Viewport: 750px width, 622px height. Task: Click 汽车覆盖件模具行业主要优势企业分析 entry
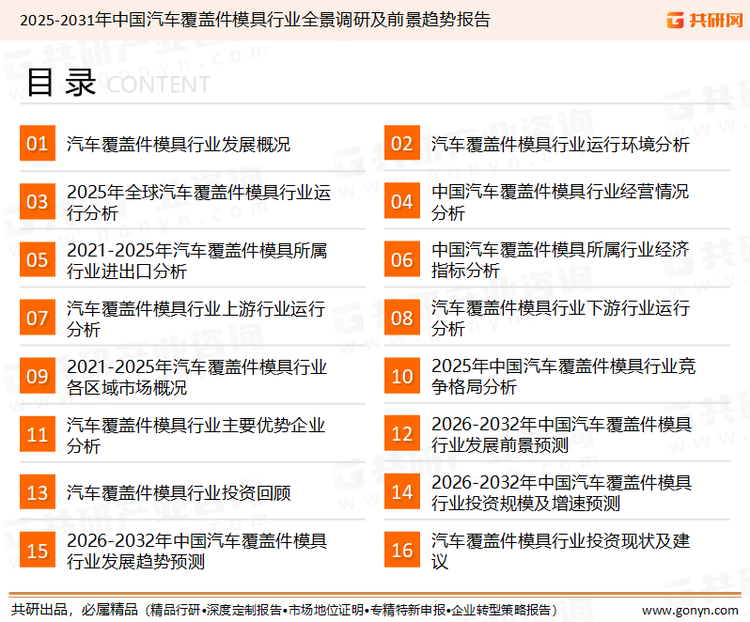[196, 435]
